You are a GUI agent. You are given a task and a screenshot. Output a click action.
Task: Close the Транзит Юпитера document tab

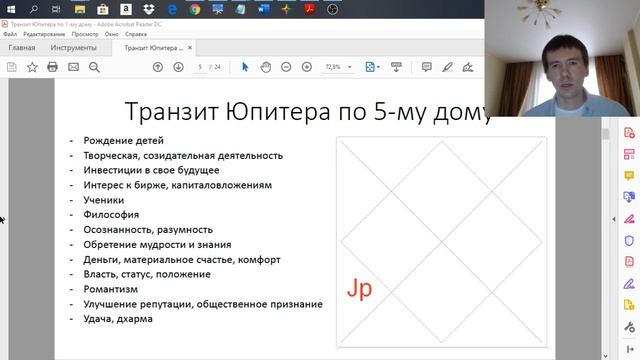(190, 48)
